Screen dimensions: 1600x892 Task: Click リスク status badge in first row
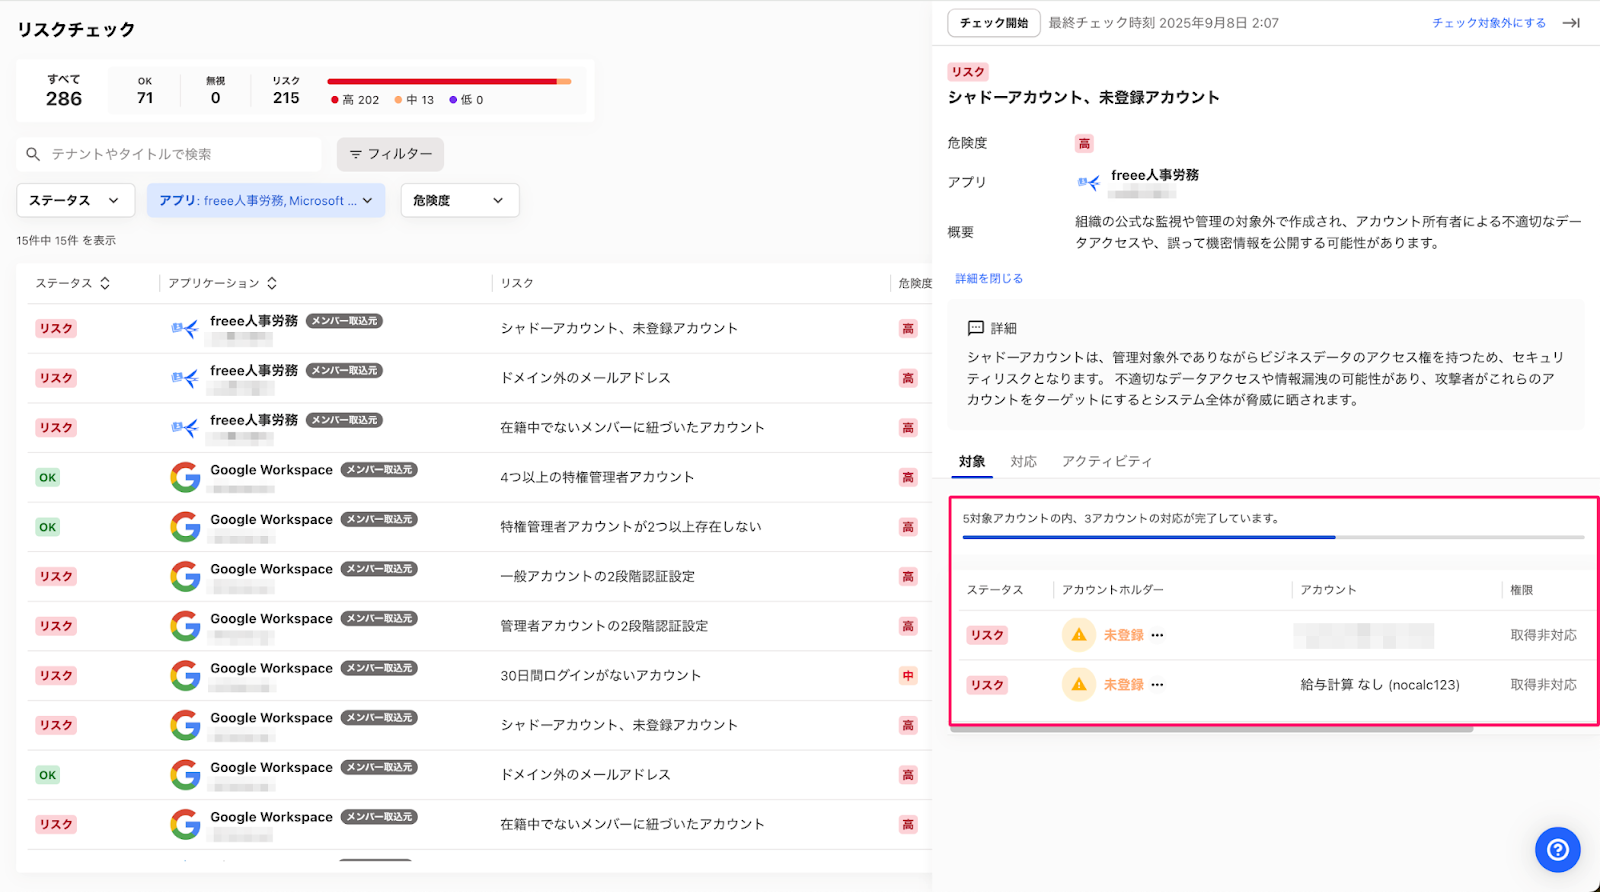(x=56, y=328)
